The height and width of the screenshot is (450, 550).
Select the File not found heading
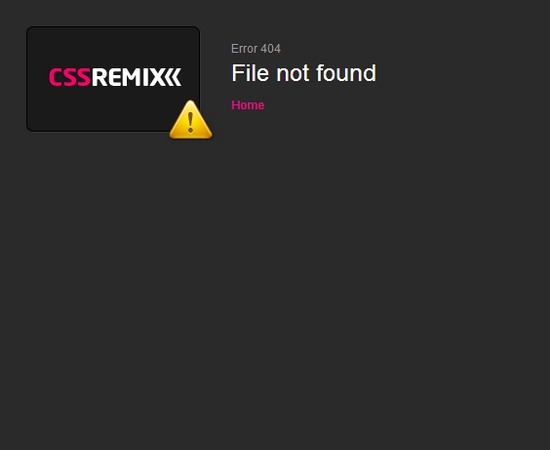[304, 73]
